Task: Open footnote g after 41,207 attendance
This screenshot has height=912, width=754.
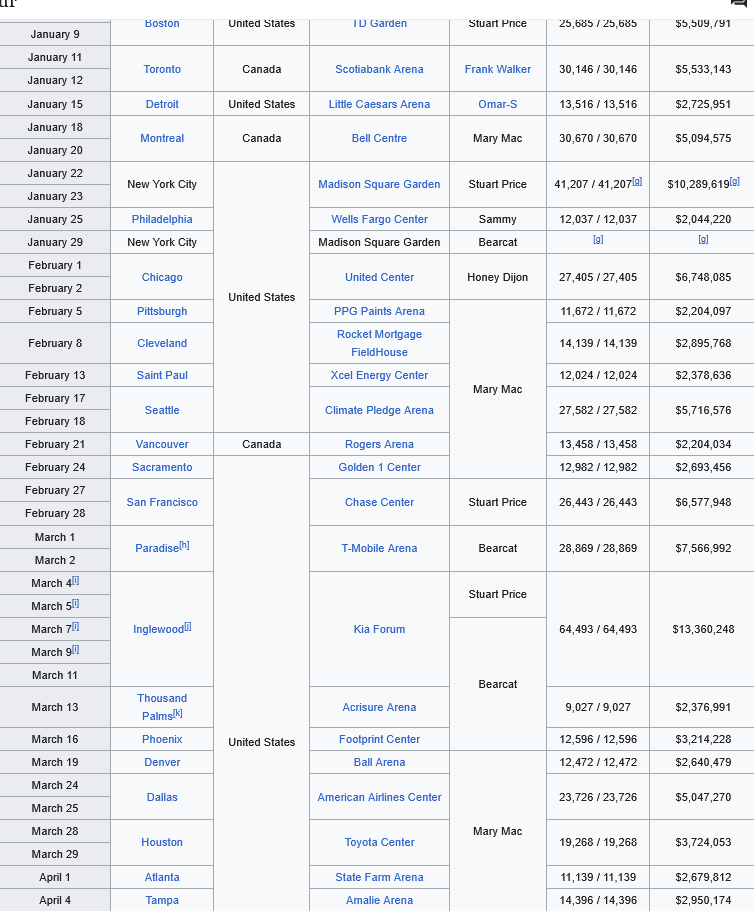Action: [637, 181]
